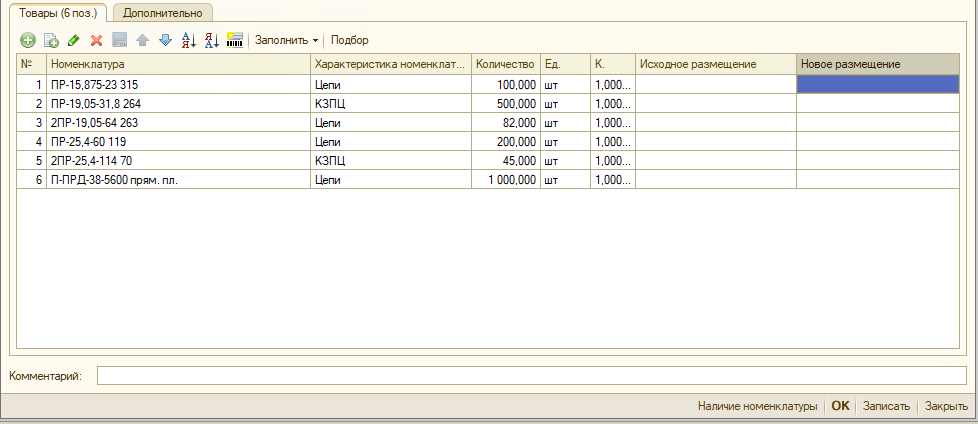Click the Записать button
This screenshot has width=978, height=424.
click(886, 406)
